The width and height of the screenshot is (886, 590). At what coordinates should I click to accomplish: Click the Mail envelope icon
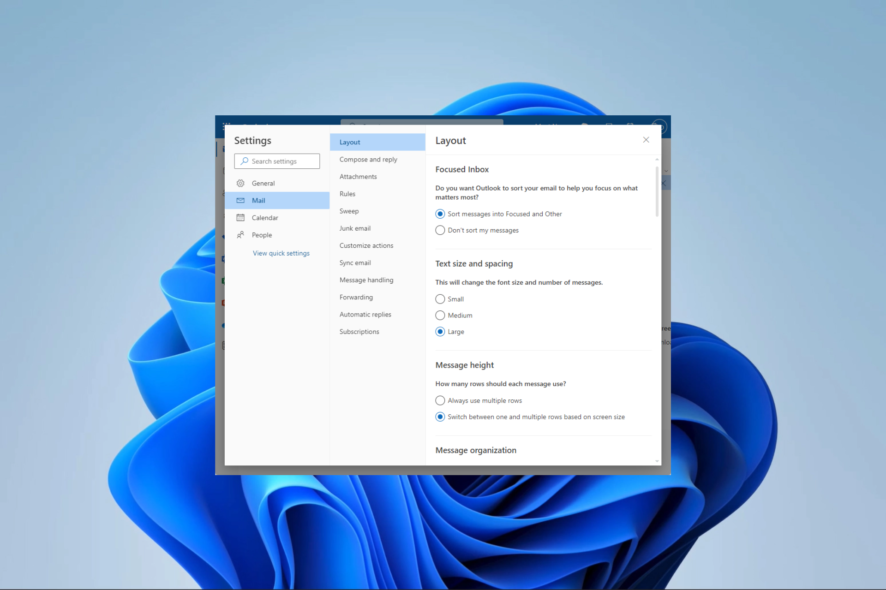tap(241, 200)
